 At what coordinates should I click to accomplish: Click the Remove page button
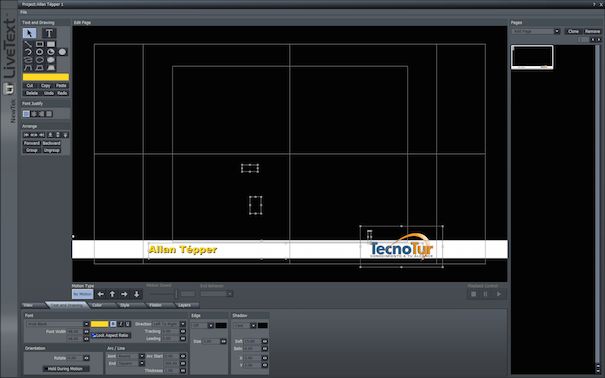[592, 31]
